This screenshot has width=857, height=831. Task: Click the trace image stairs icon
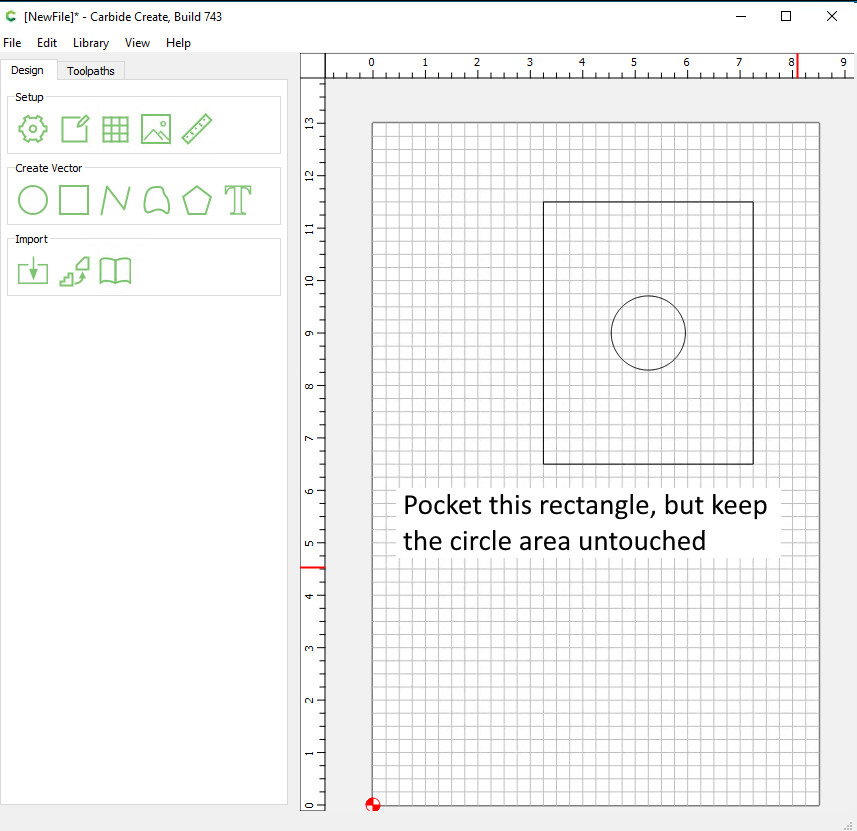tap(74, 271)
